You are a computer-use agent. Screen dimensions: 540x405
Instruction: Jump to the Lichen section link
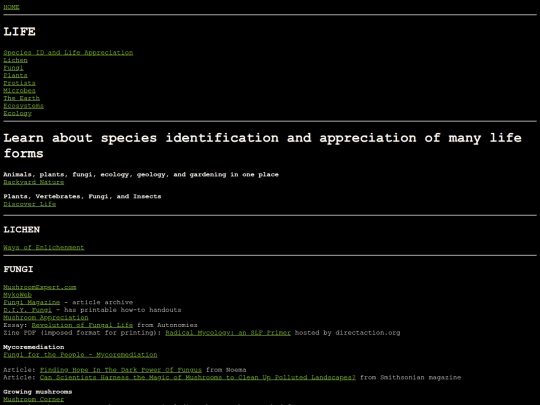(15, 60)
